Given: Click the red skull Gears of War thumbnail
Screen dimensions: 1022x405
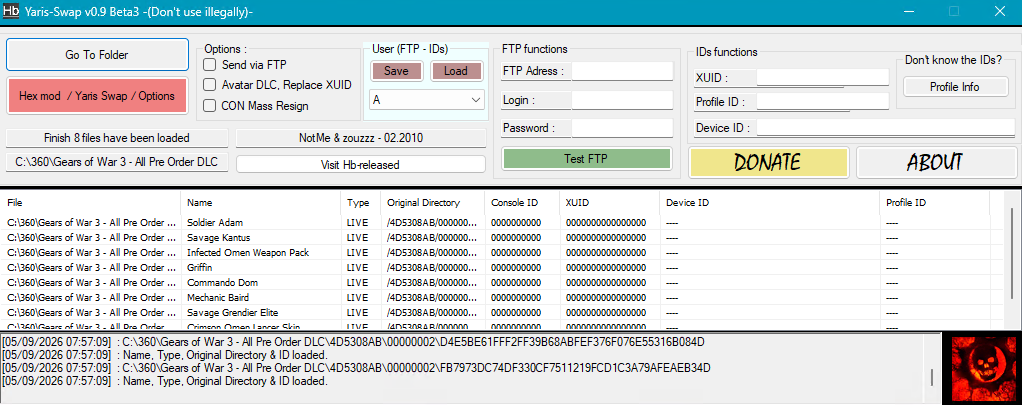Looking at the screenshot, I should pos(985,368).
